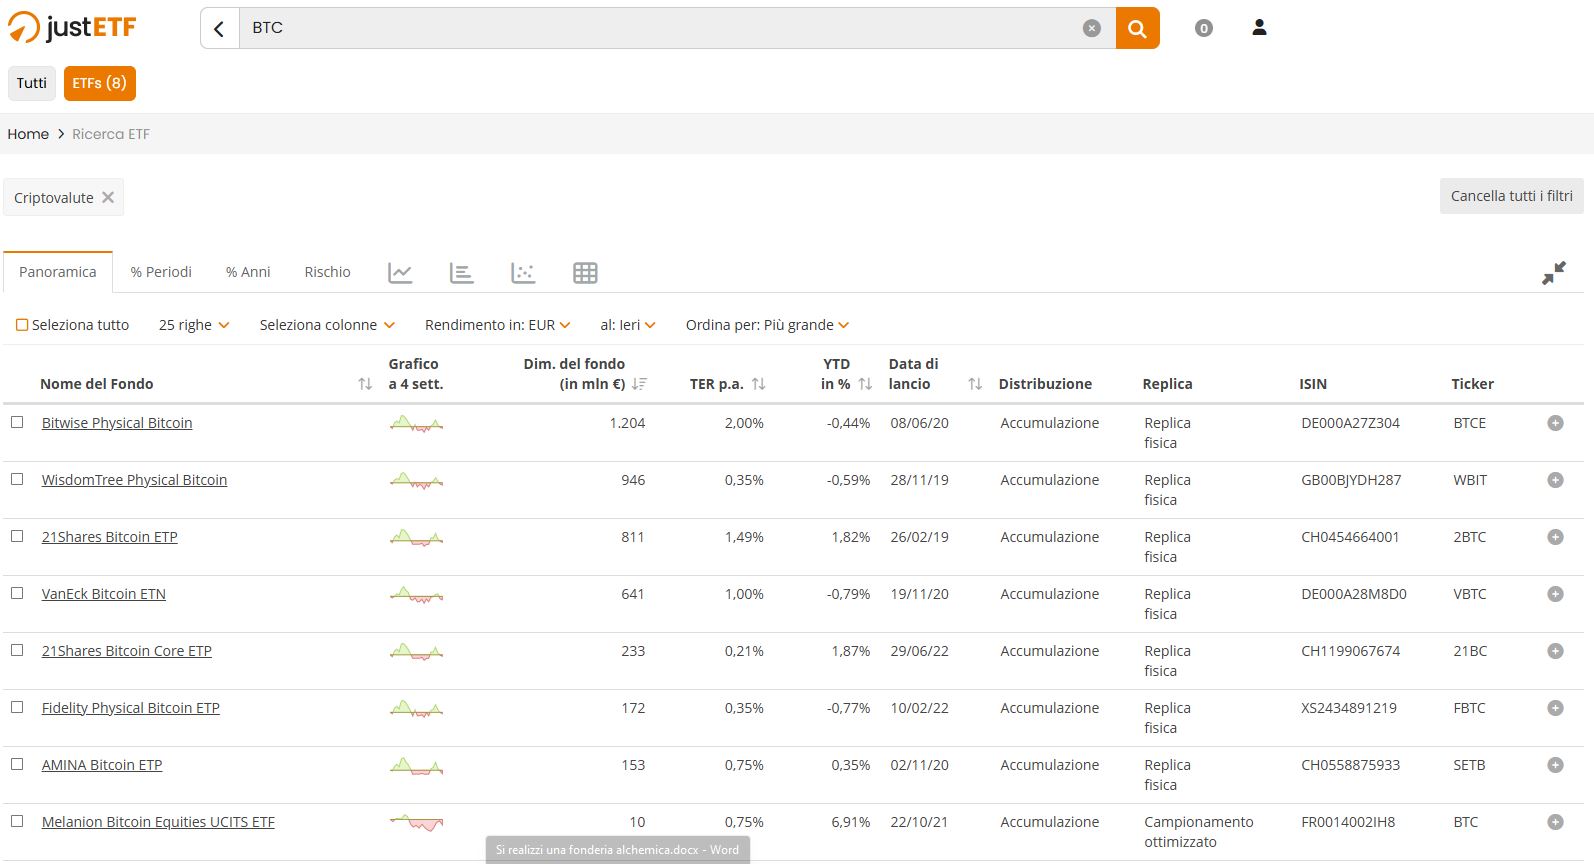1594x864 pixels.
Task: Add 21Shares Bitcoin ETP via plus icon
Action: tap(1555, 537)
